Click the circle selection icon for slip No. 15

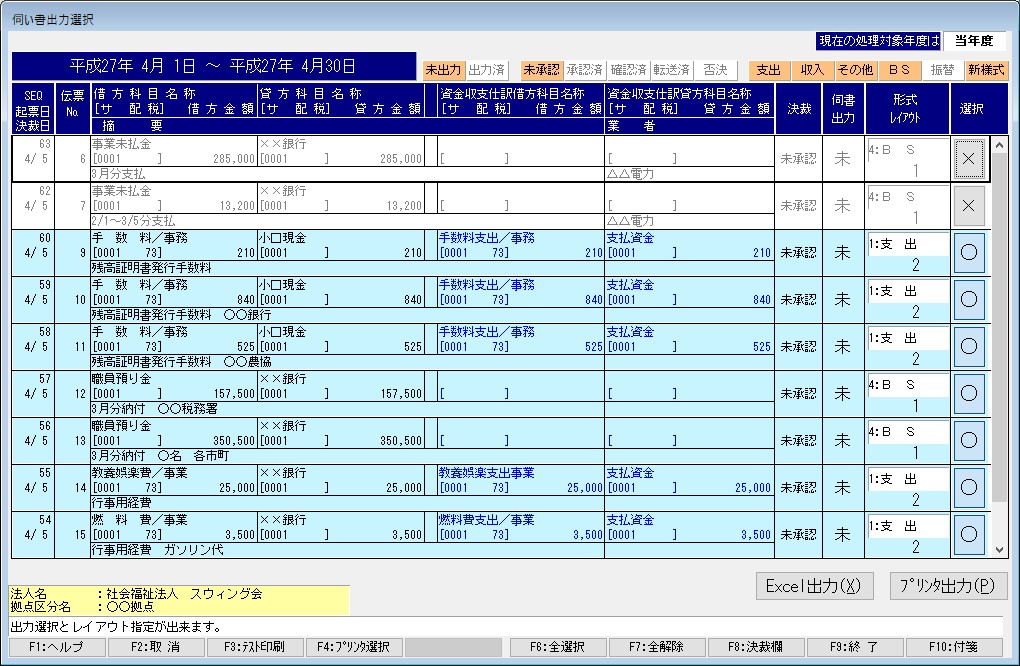click(x=968, y=534)
